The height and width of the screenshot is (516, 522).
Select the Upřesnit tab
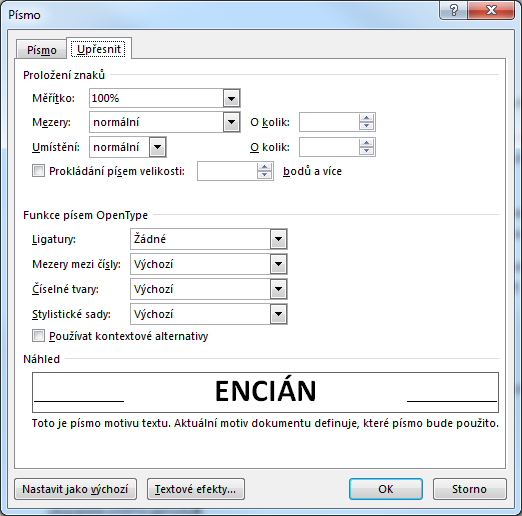point(99,49)
